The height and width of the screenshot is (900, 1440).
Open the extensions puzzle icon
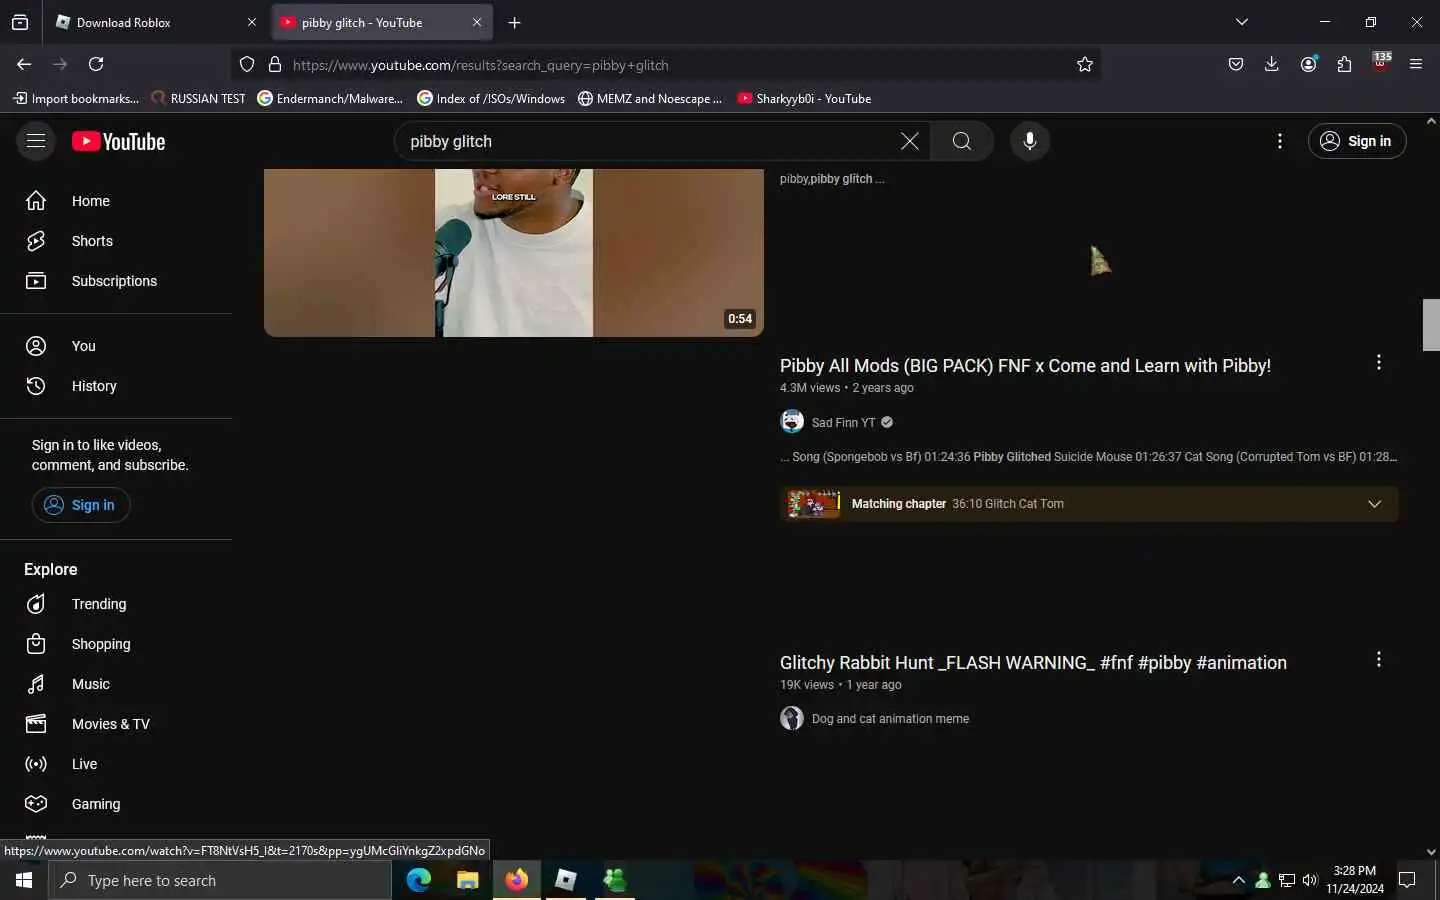(x=1344, y=64)
